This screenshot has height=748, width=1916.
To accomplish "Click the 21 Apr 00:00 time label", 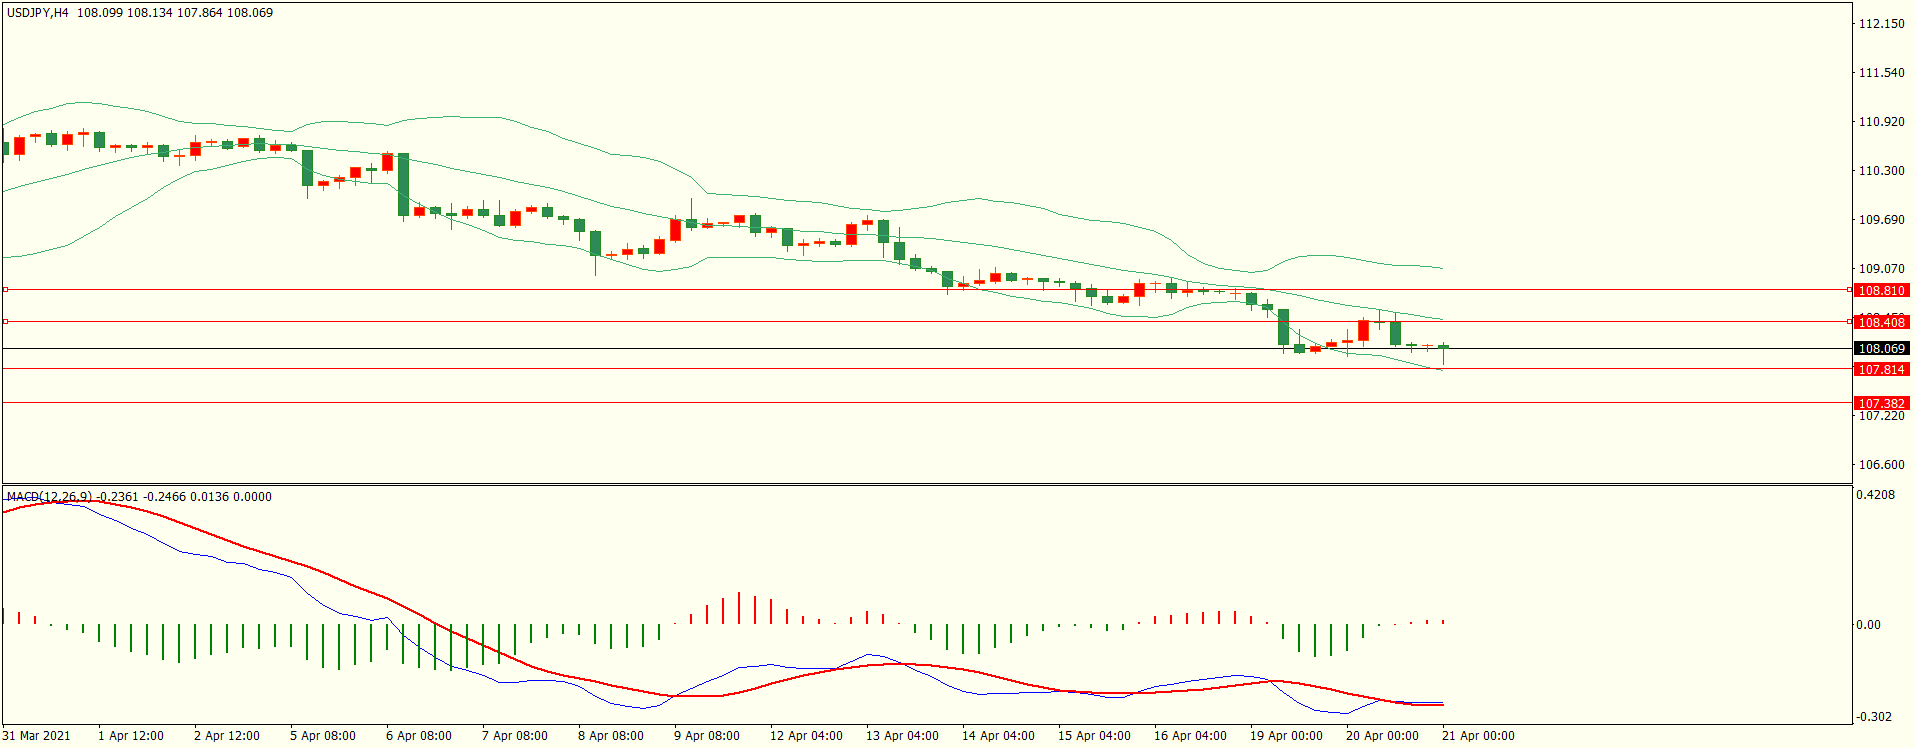I will [1478, 736].
